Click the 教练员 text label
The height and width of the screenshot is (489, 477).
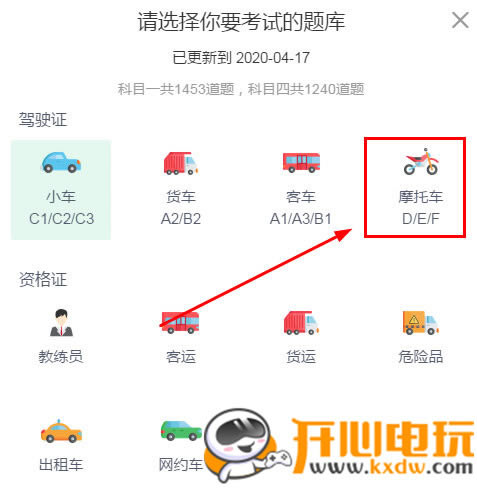pyautogui.click(x=61, y=356)
